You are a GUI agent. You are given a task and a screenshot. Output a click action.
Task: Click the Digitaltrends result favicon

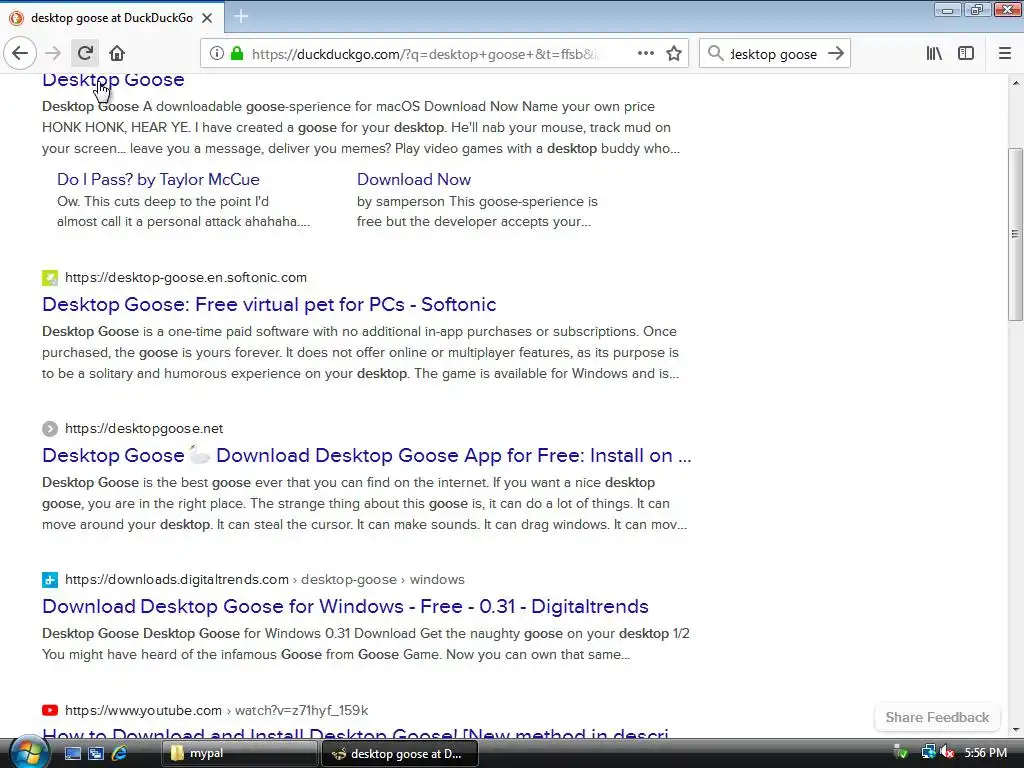point(50,579)
